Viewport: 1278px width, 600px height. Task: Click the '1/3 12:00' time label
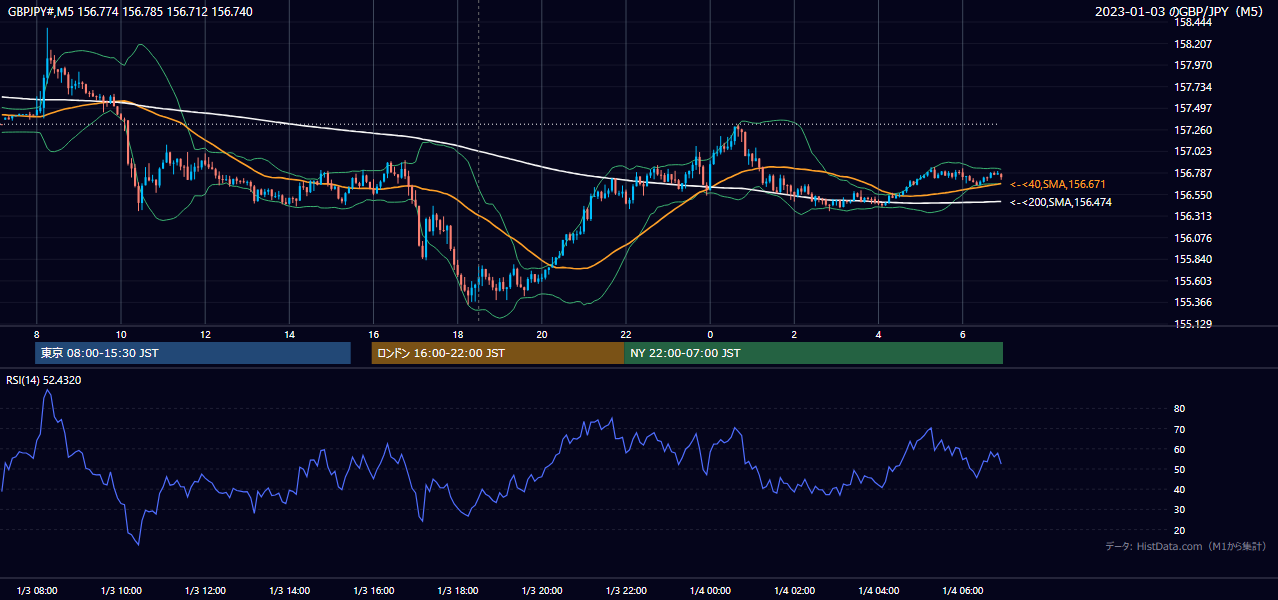tap(205, 590)
